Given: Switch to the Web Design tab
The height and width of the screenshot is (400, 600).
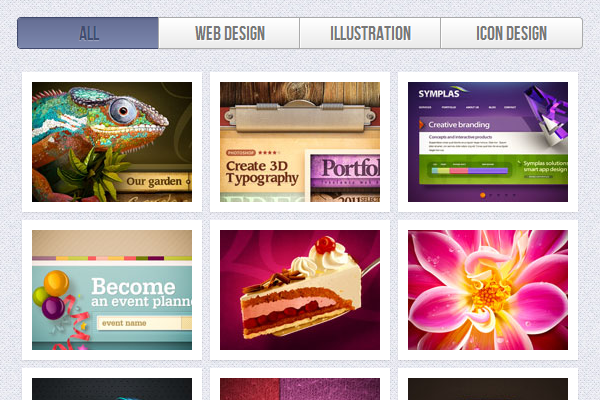Looking at the screenshot, I should 229,33.
